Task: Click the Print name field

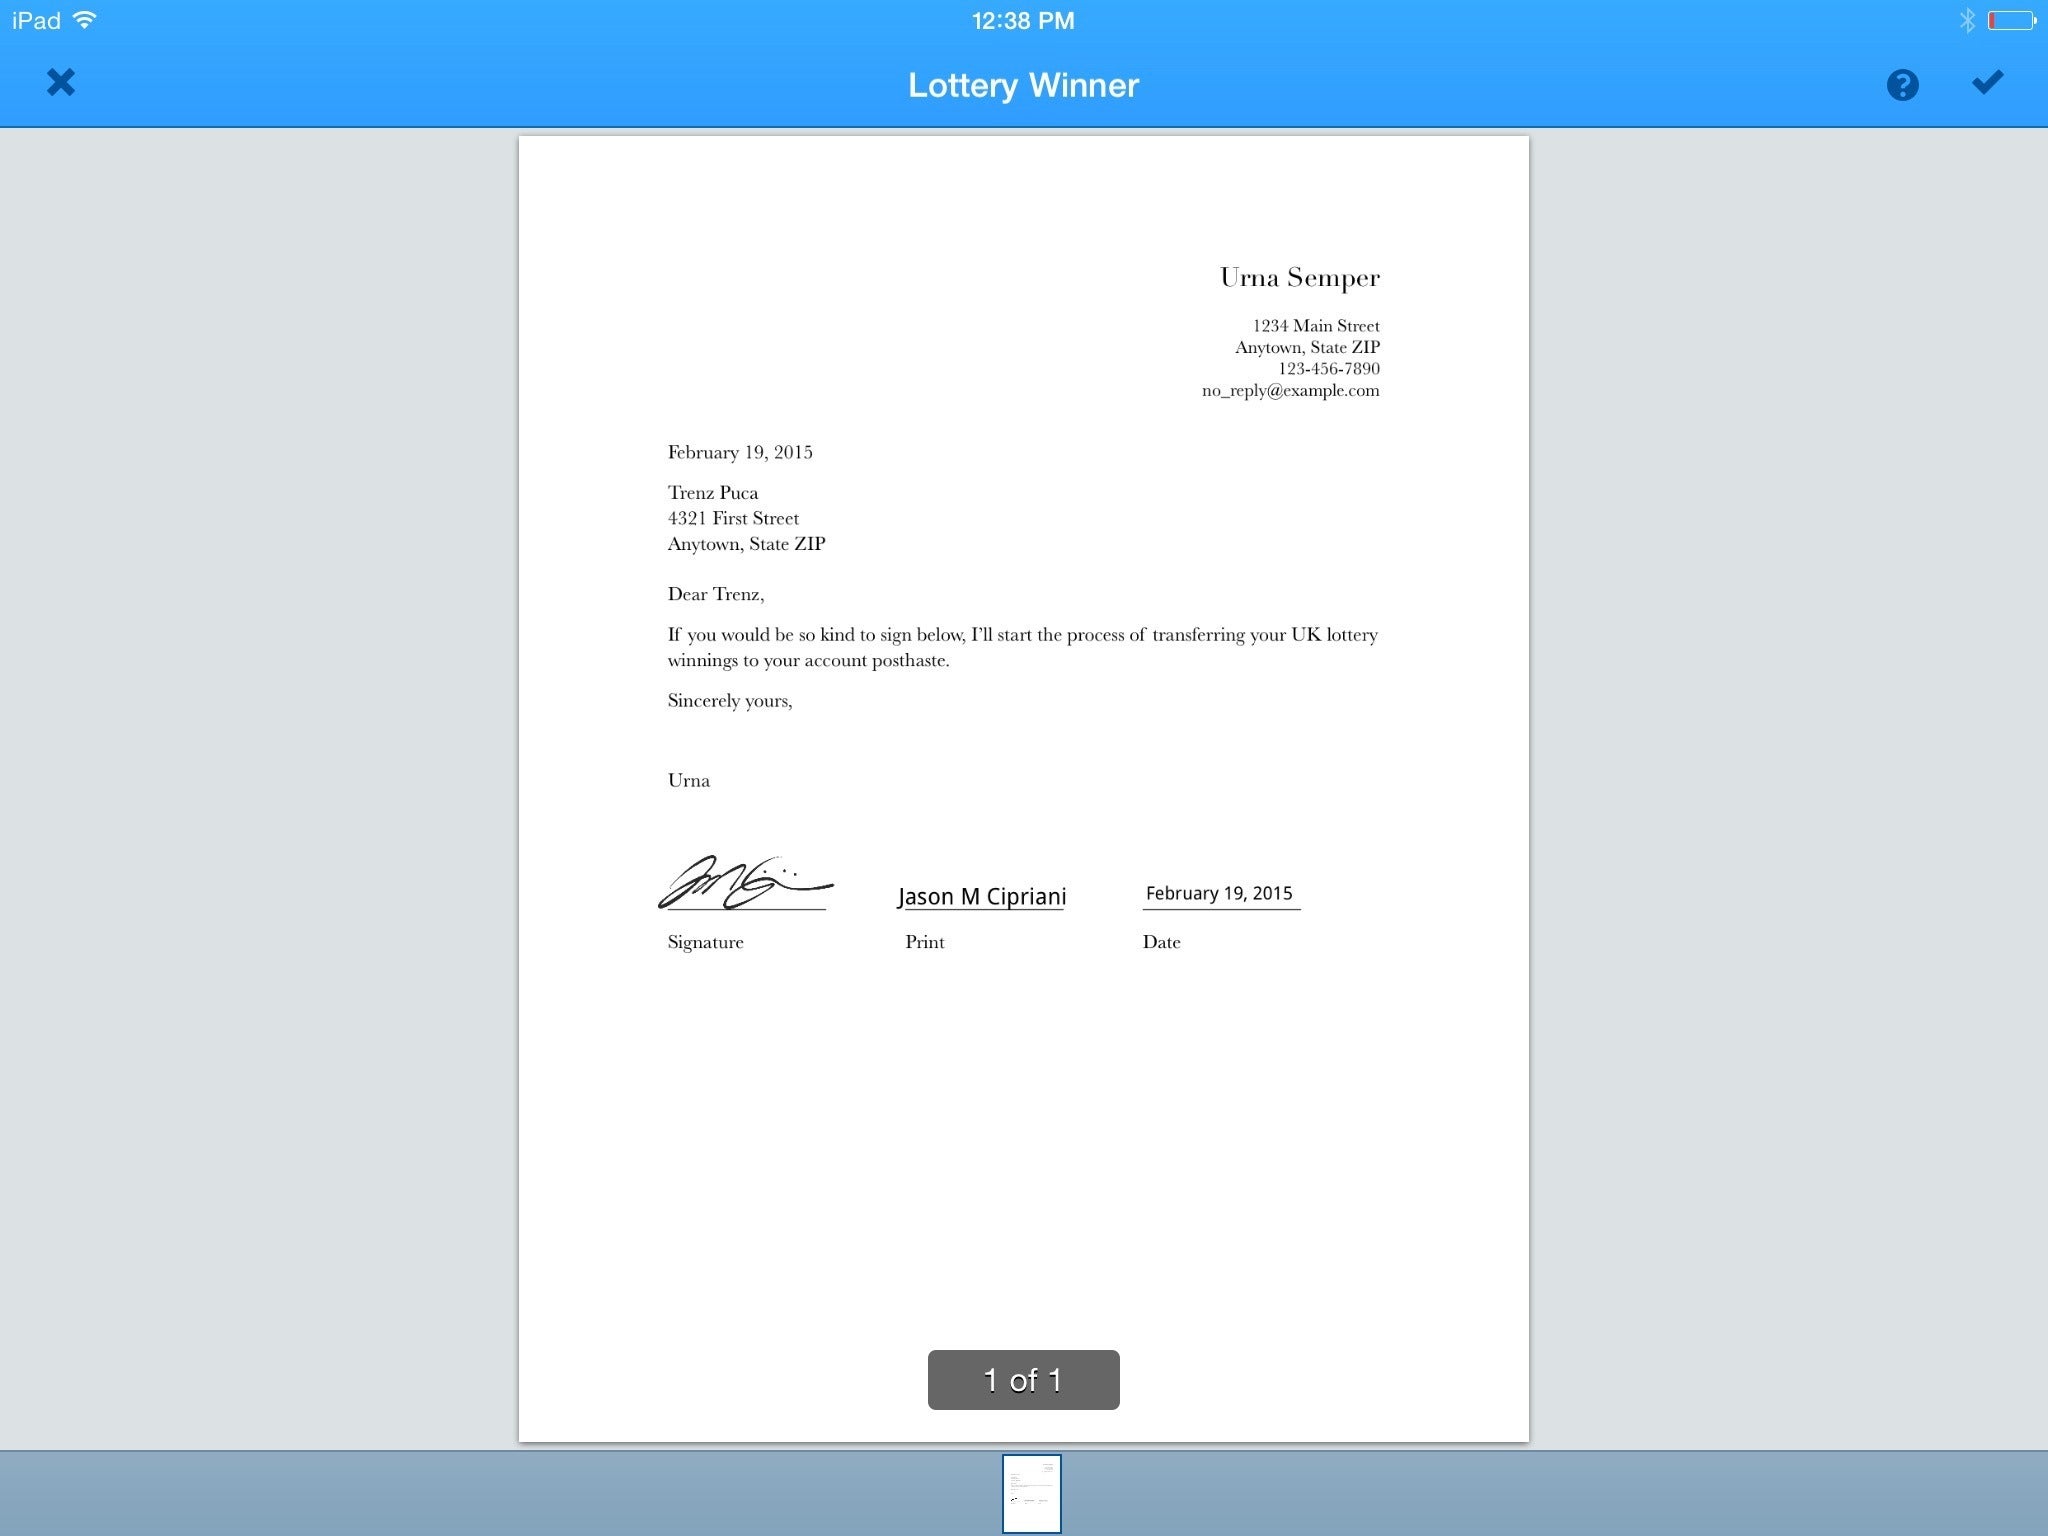Action: [980, 894]
